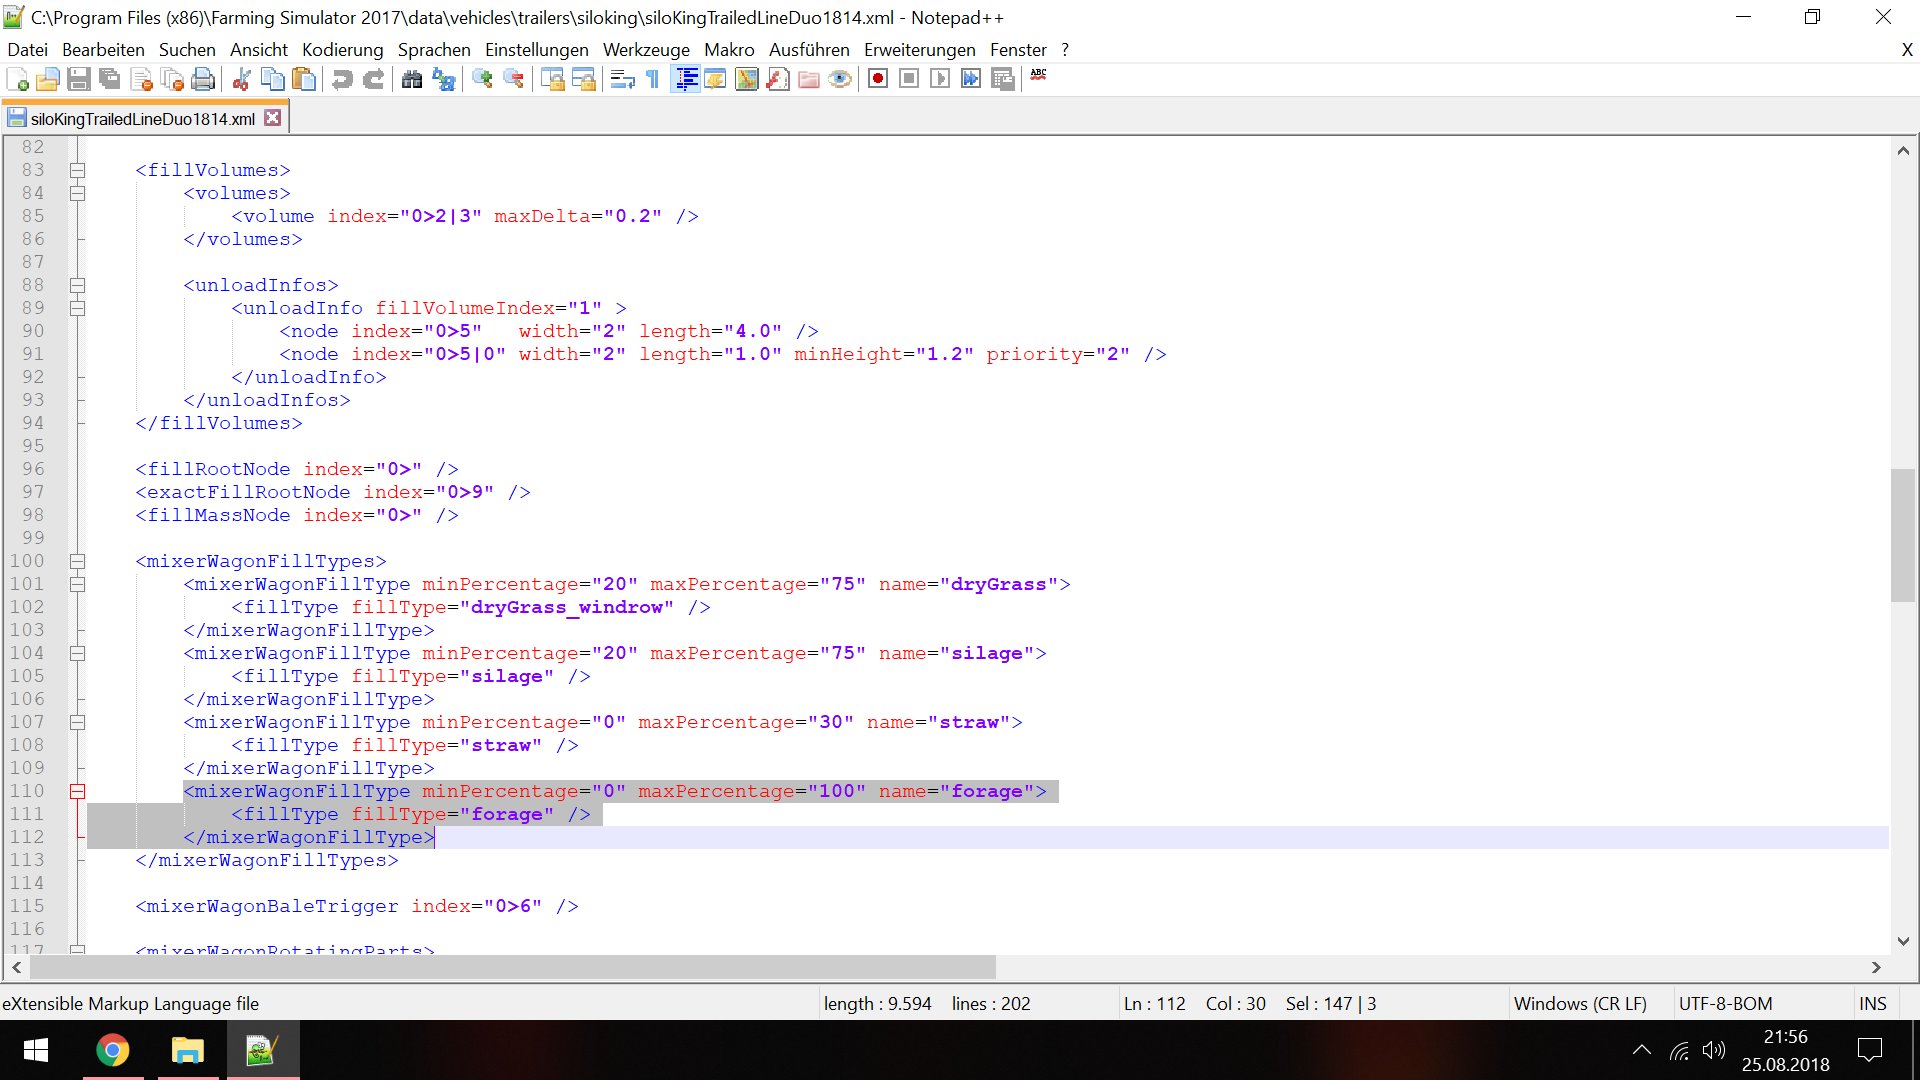Viewport: 1920px width, 1080px height.
Task: Click the spell check ABC icon
Action: [1039, 76]
